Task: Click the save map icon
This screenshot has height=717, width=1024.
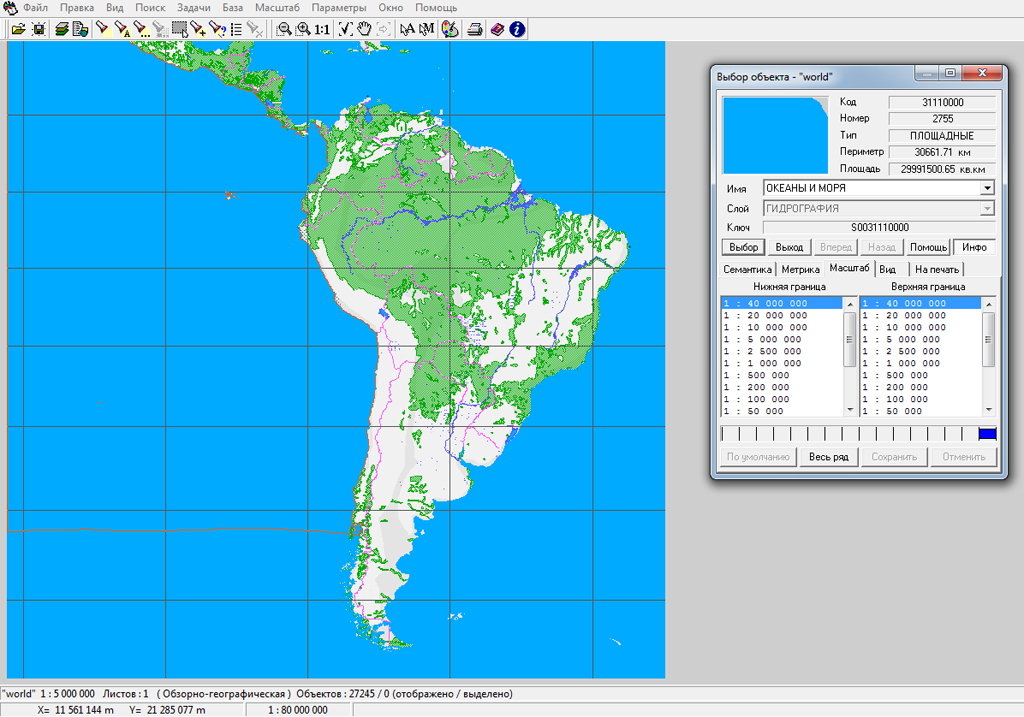Action: tap(39, 29)
